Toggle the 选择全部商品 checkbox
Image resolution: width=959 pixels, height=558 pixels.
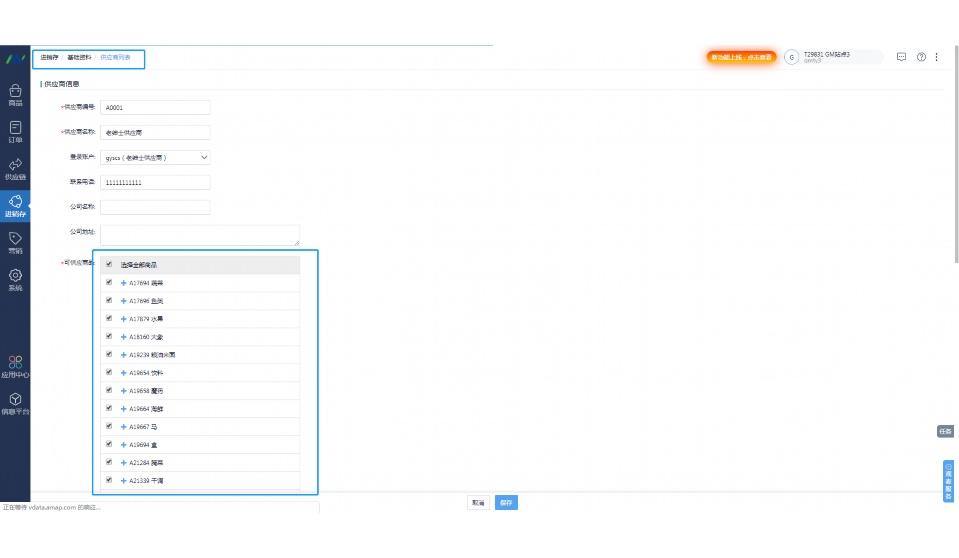[109, 265]
